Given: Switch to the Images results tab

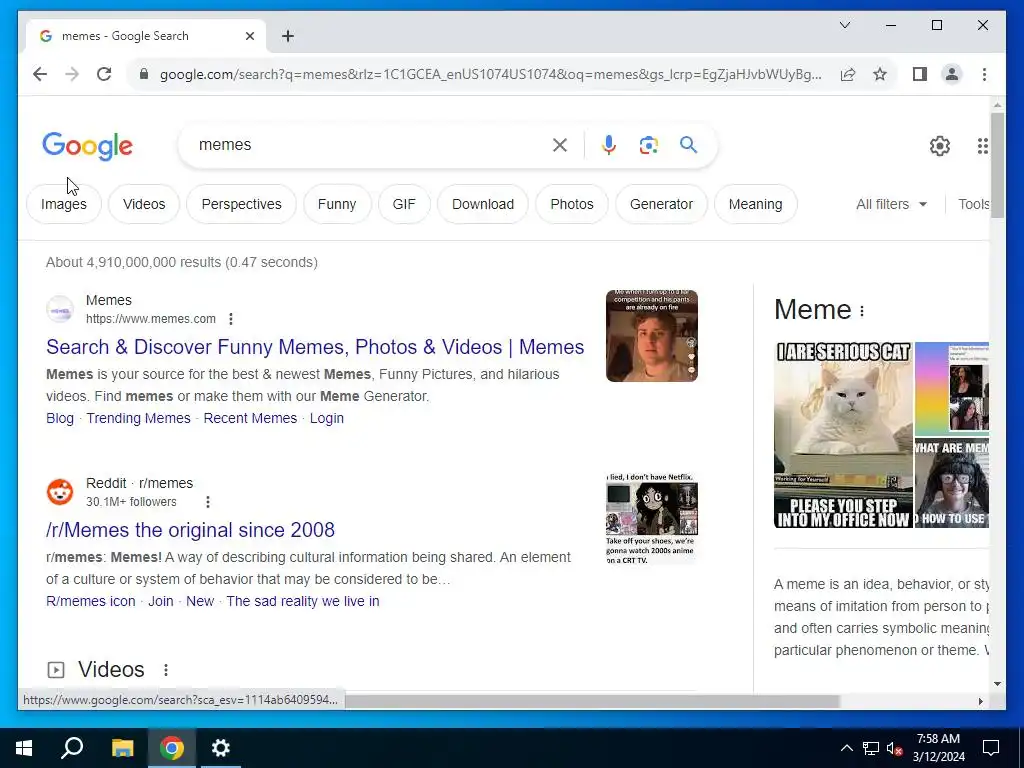Looking at the screenshot, I should point(64,204).
